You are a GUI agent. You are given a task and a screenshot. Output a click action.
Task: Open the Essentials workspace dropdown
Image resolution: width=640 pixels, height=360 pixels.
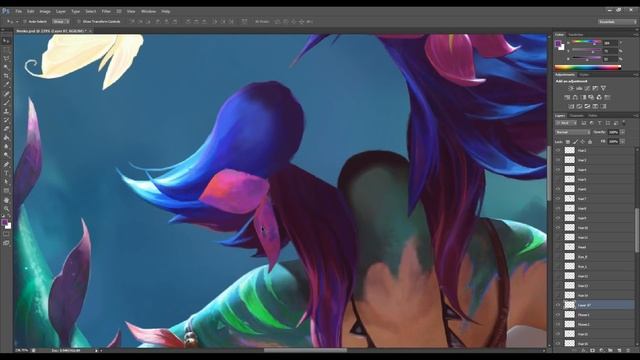618,21
